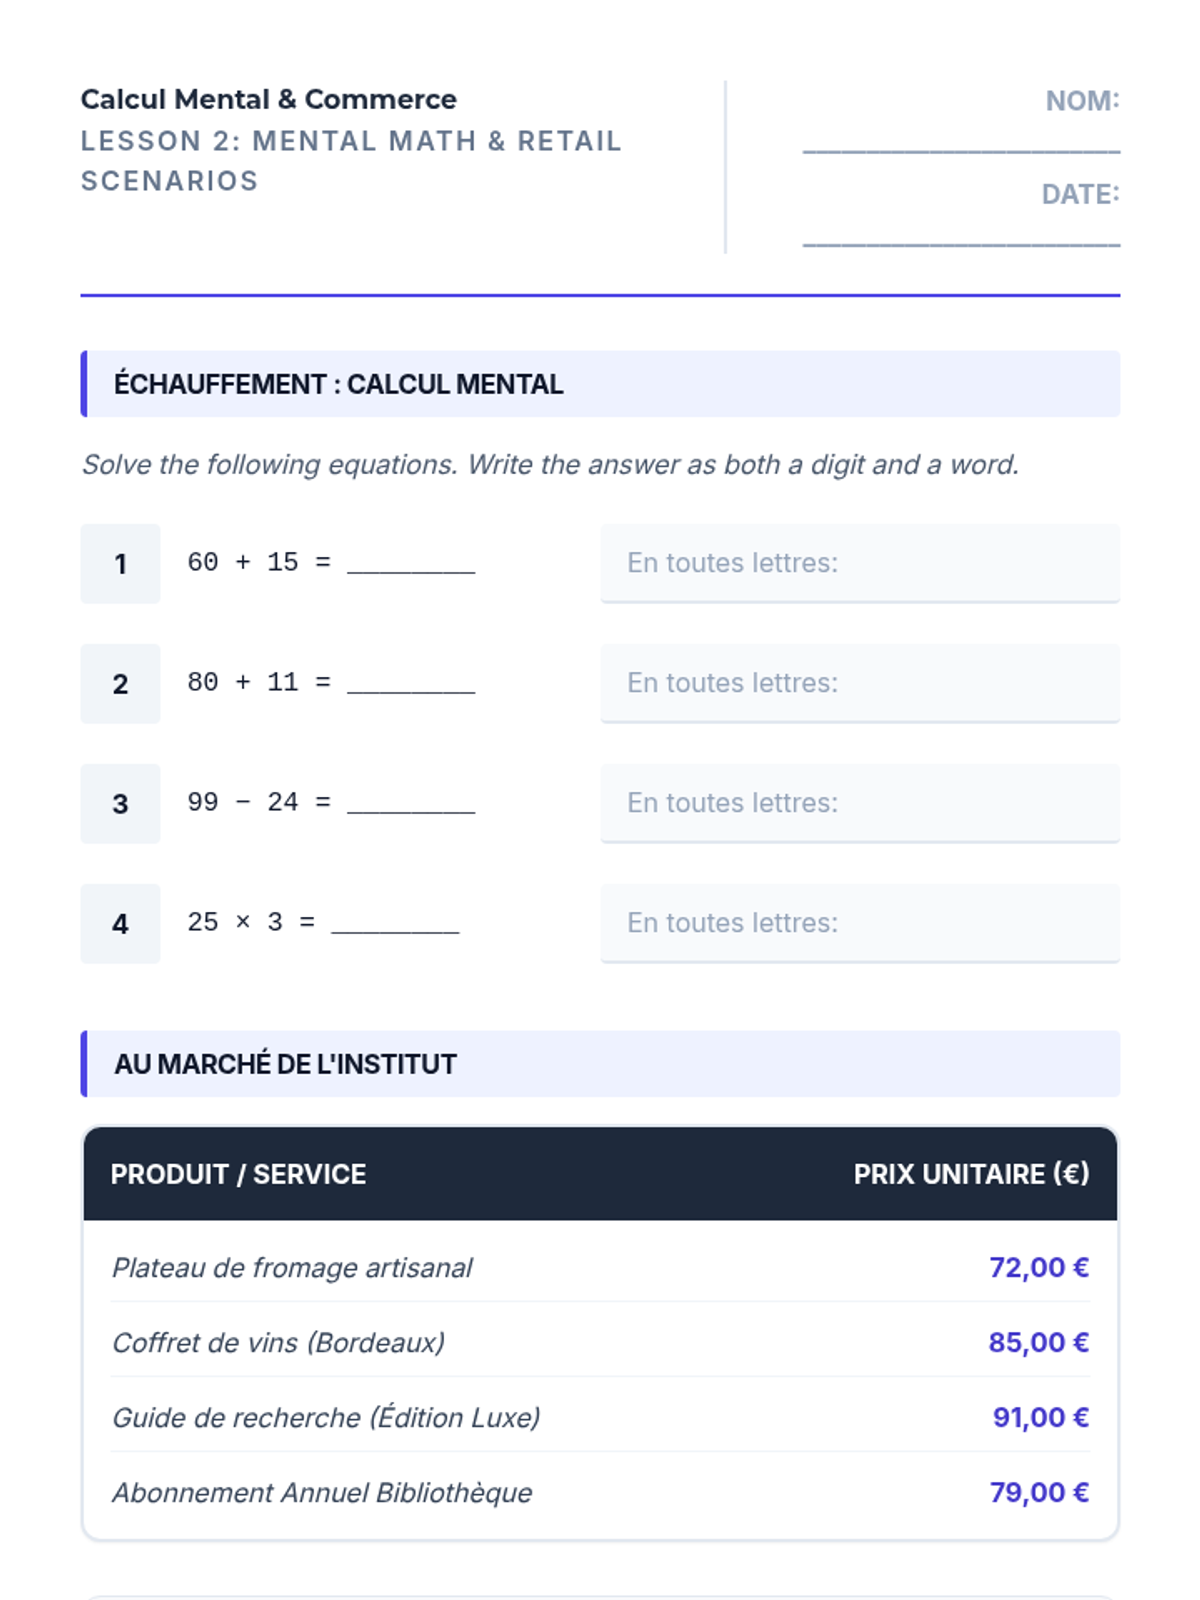
Task: Click answer blank for 80 + 11
Action: pos(411,683)
